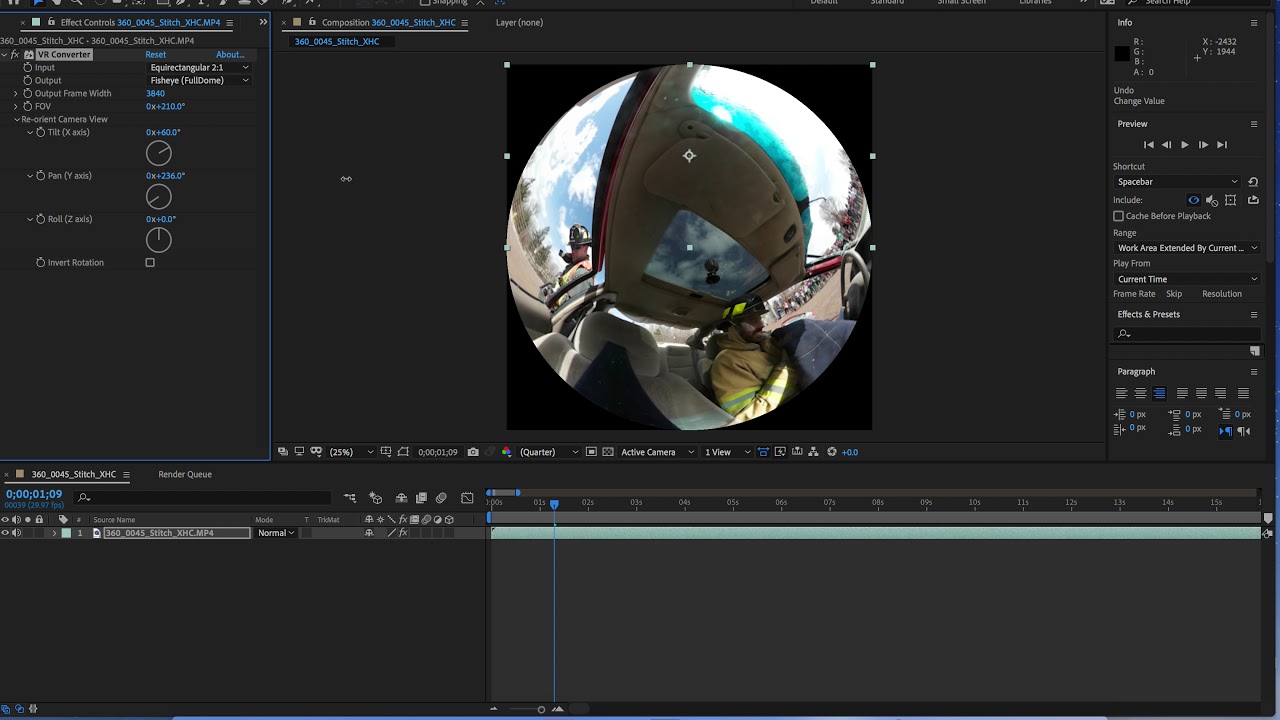
Task: Open the graph editor icon
Action: 467,498
